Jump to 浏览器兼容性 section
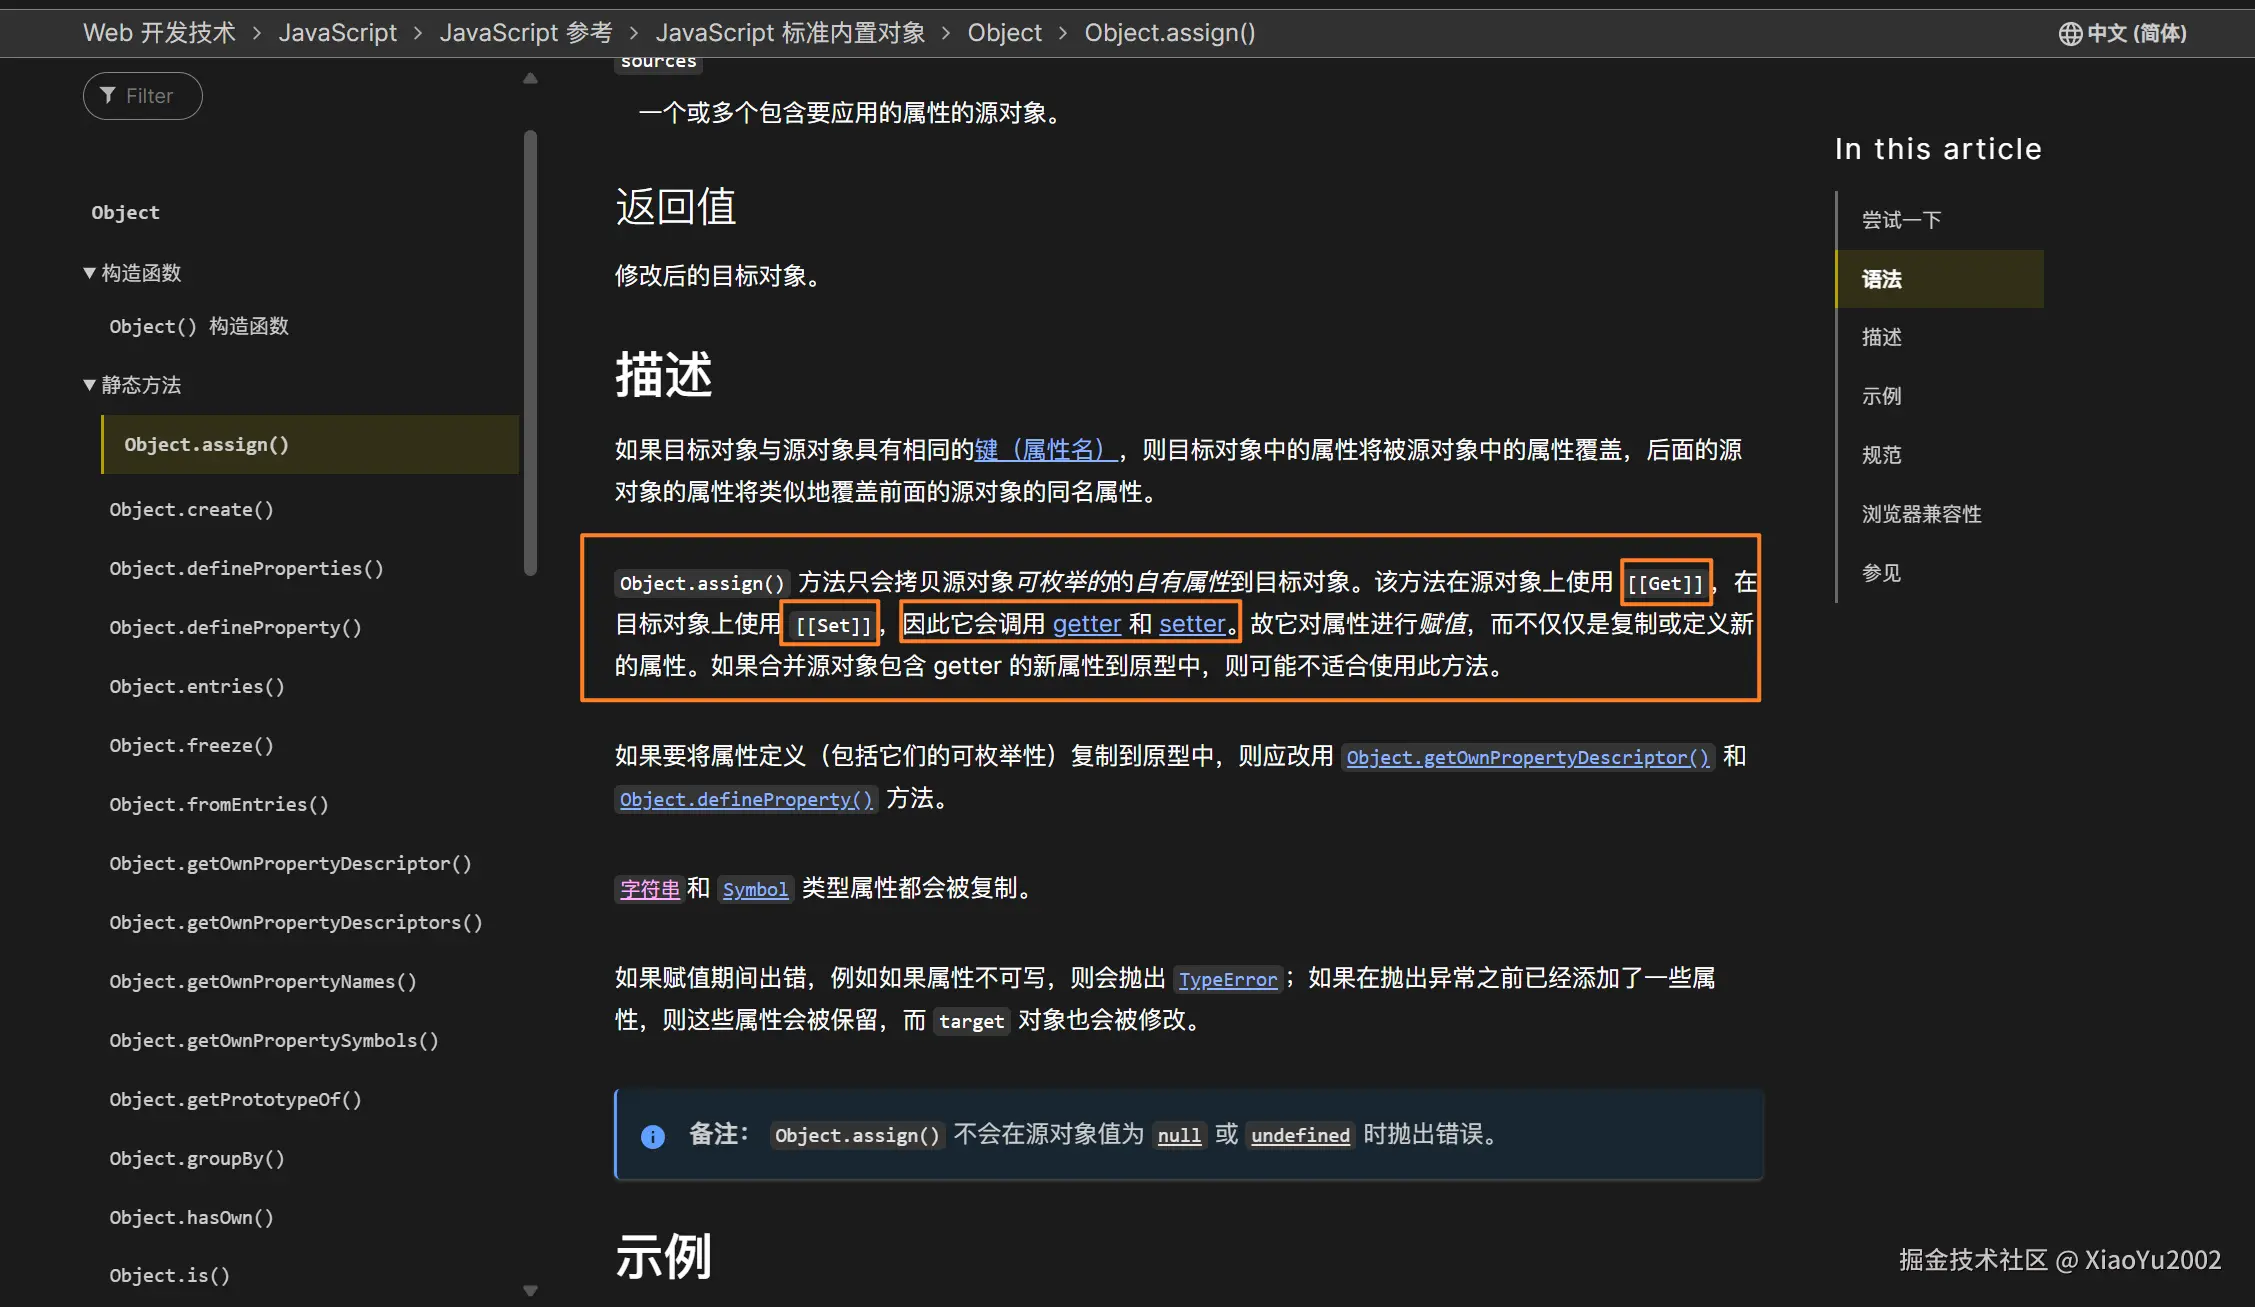Image resolution: width=2255 pixels, height=1307 pixels. (1920, 513)
